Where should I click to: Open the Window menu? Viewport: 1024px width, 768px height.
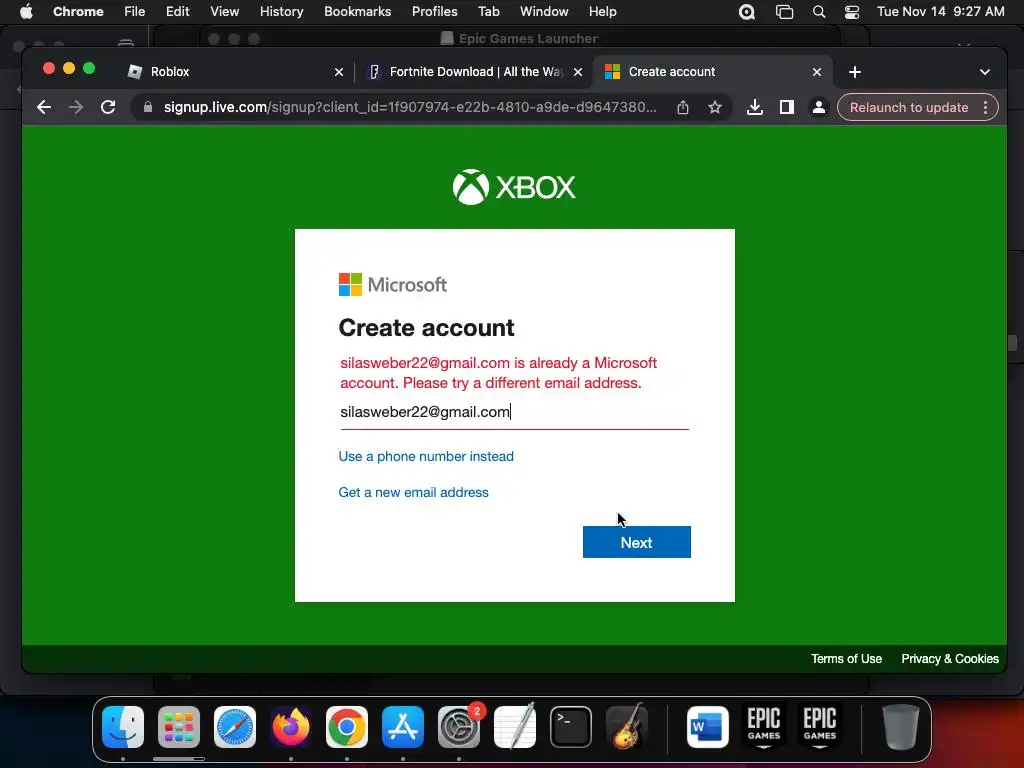coord(544,12)
